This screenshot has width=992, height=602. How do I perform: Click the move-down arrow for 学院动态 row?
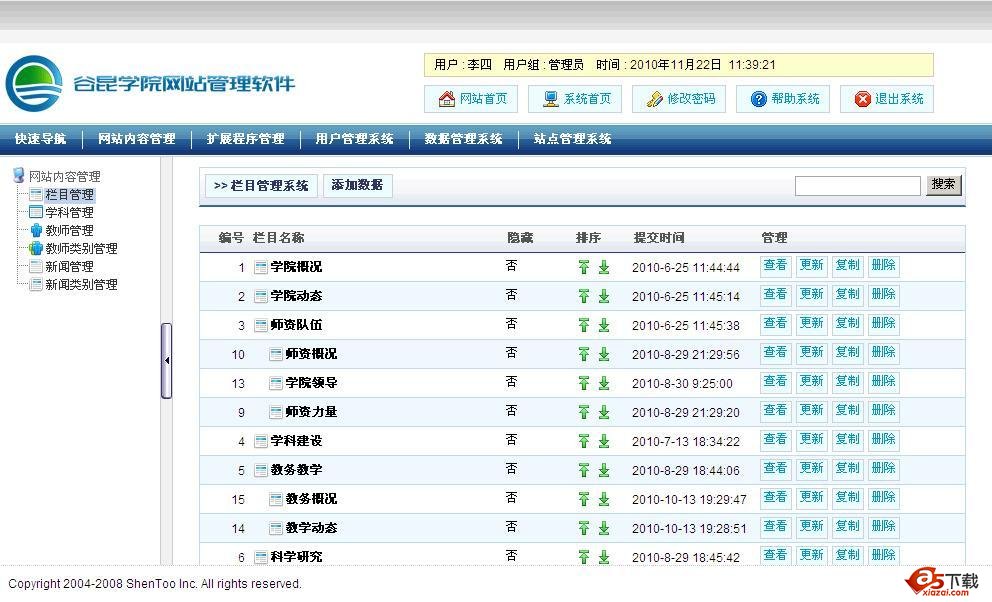point(604,296)
